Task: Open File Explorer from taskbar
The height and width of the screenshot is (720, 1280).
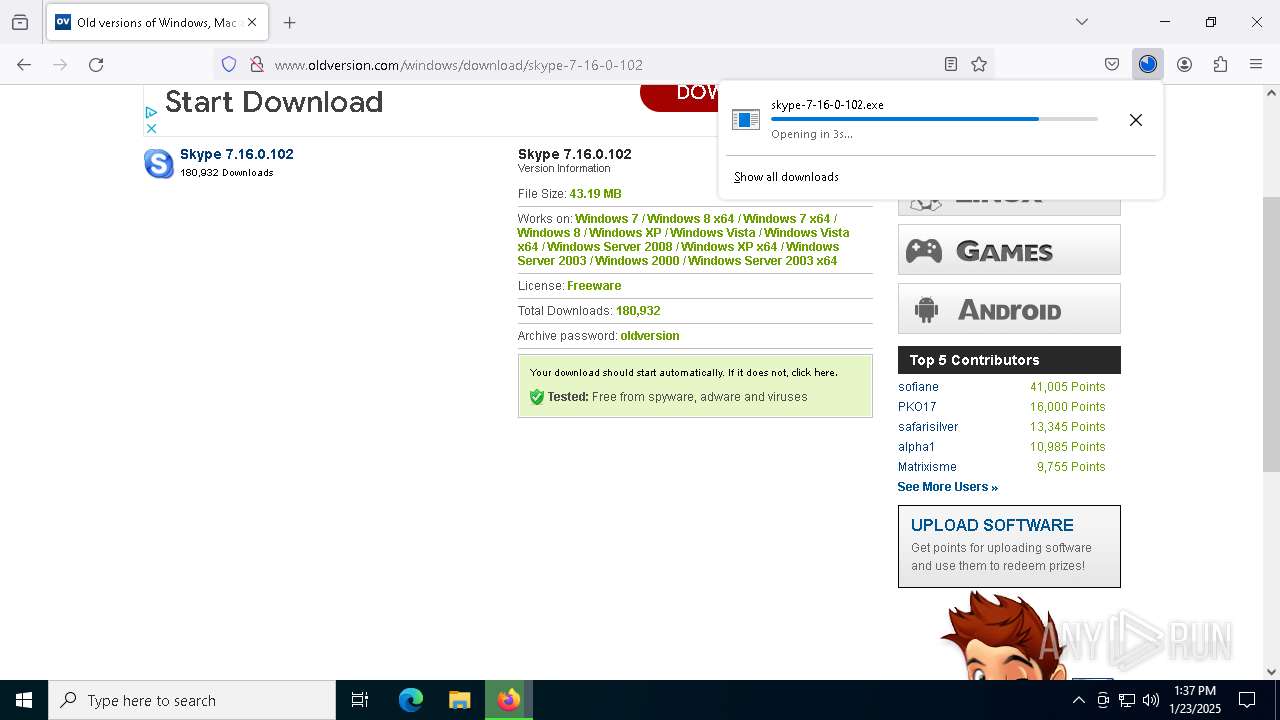Action: pyautogui.click(x=459, y=700)
